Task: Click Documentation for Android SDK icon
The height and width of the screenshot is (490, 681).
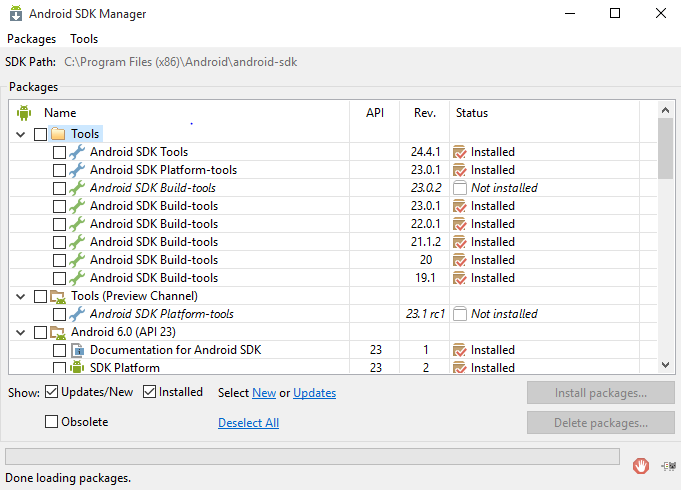Action: pos(77,350)
